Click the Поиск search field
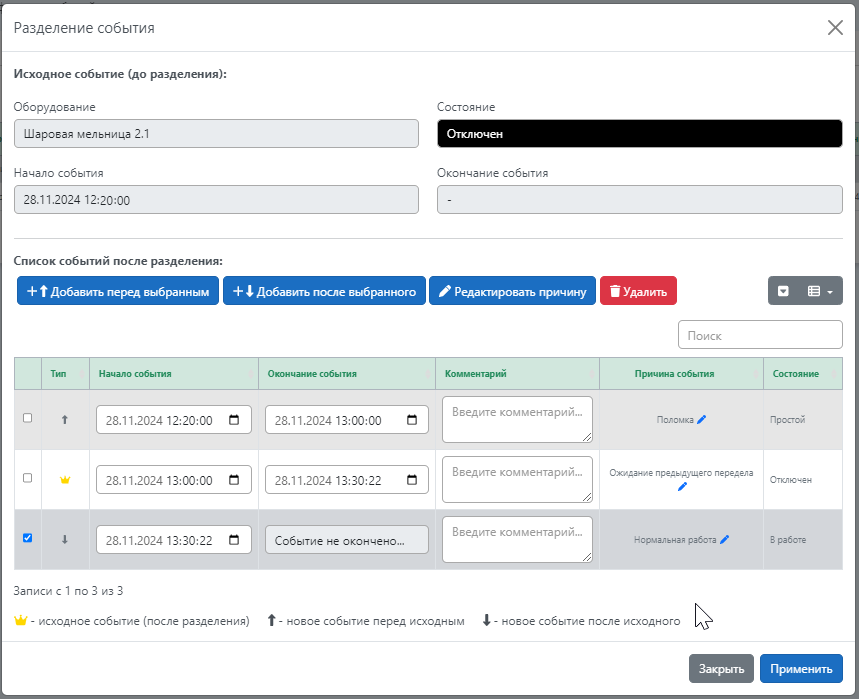The image size is (859, 699). (x=760, y=335)
